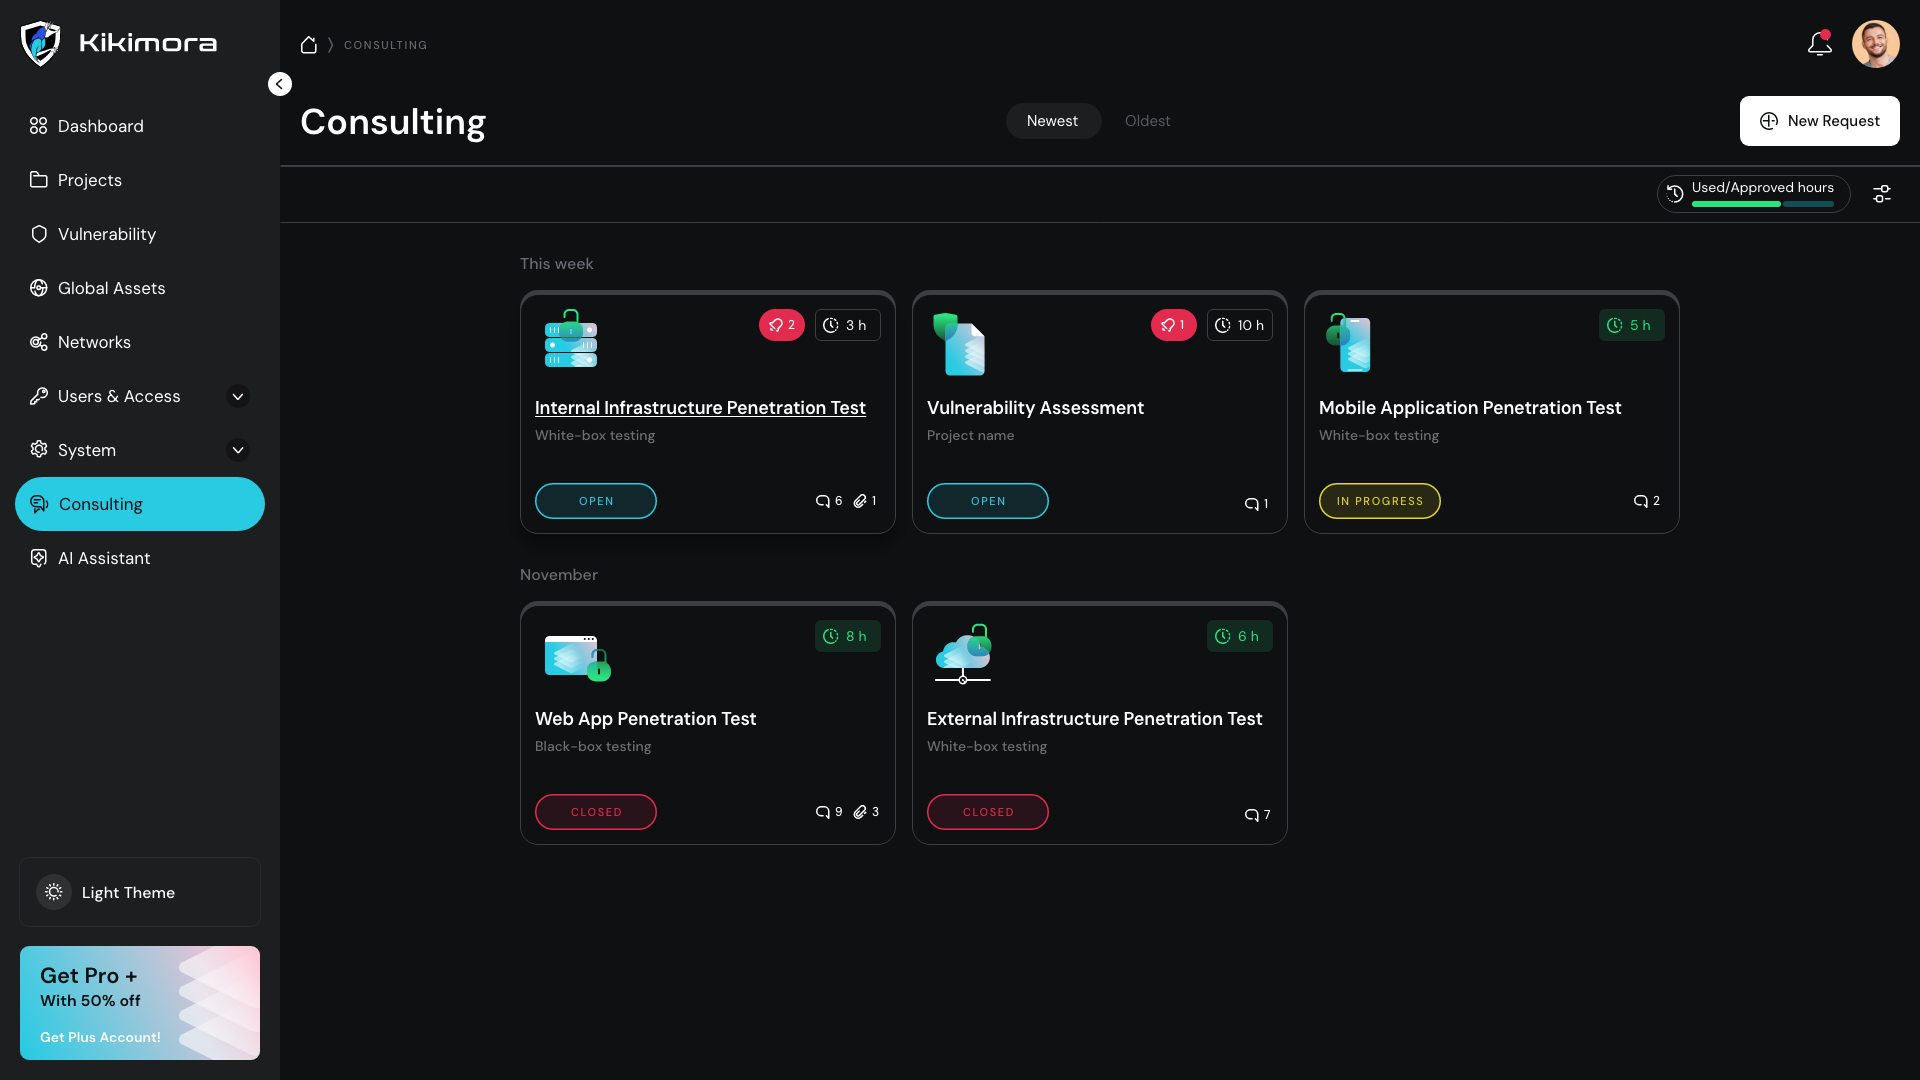Click CLOSED status on Web App card
The width and height of the screenshot is (1920, 1080).
coord(596,812)
